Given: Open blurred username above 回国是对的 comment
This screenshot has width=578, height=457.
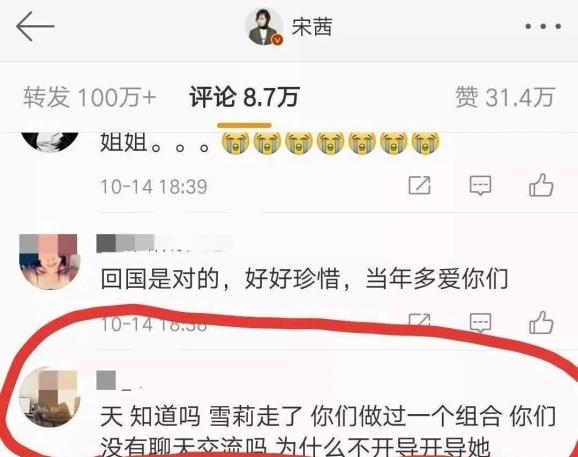Looking at the screenshot, I should pyautogui.click(x=164, y=244).
